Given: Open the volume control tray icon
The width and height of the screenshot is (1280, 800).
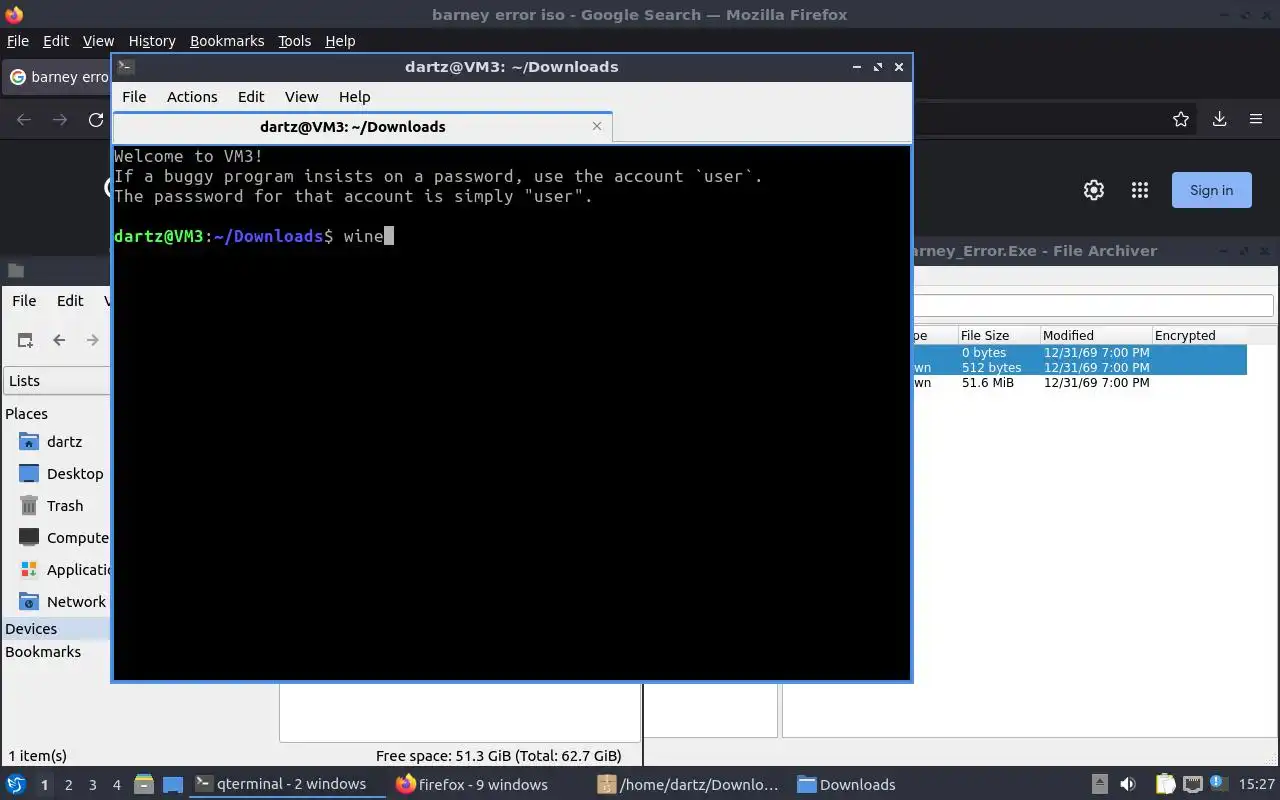Looking at the screenshot, I should [1128, 785].
